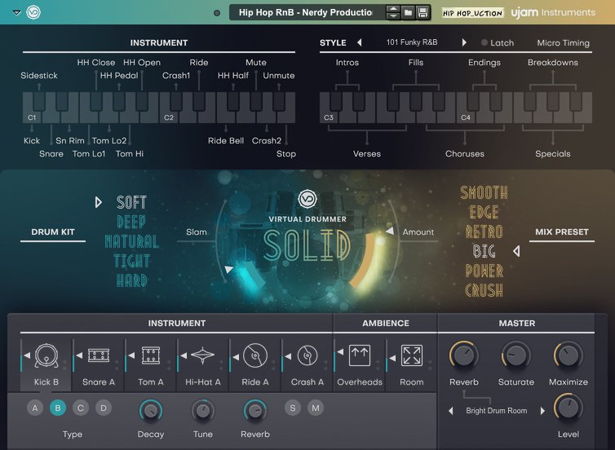Screen dimensions: 615x450
Task: Go to next style after 101 Funky R&B
Action: [x=463, y=43]
